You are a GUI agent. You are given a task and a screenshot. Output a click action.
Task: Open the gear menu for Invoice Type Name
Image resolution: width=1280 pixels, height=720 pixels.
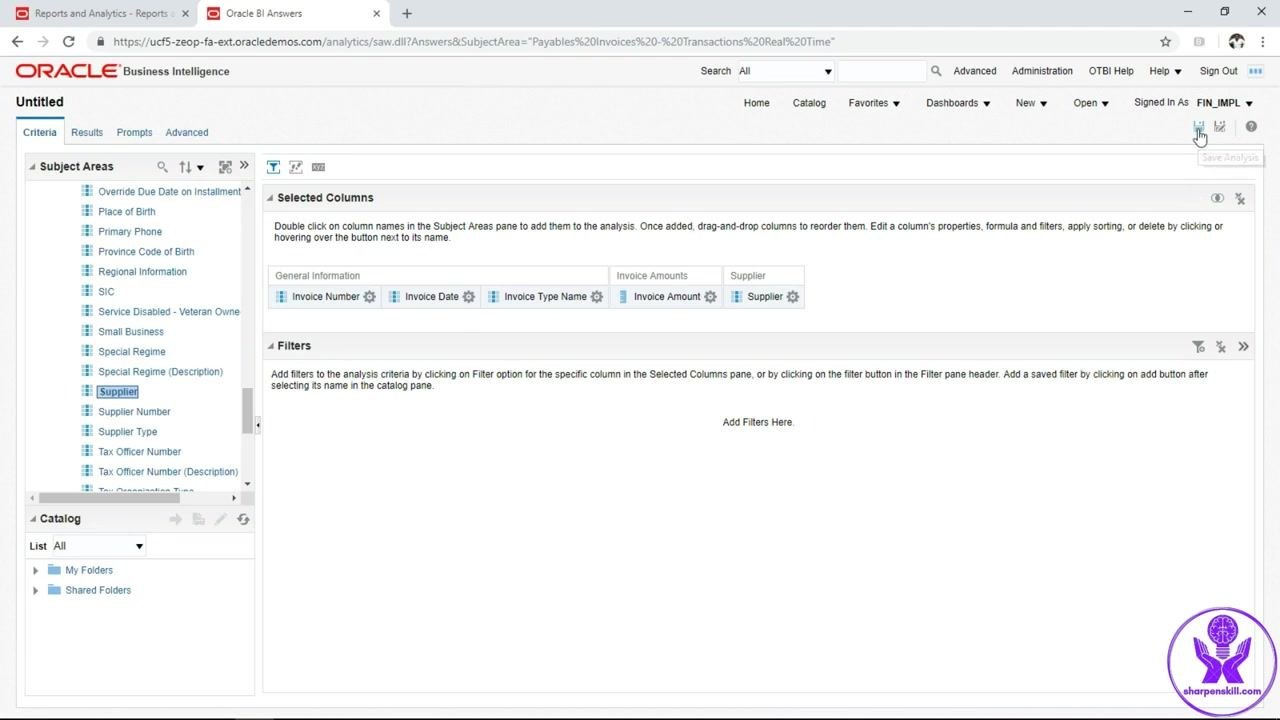tap(597, 297)
